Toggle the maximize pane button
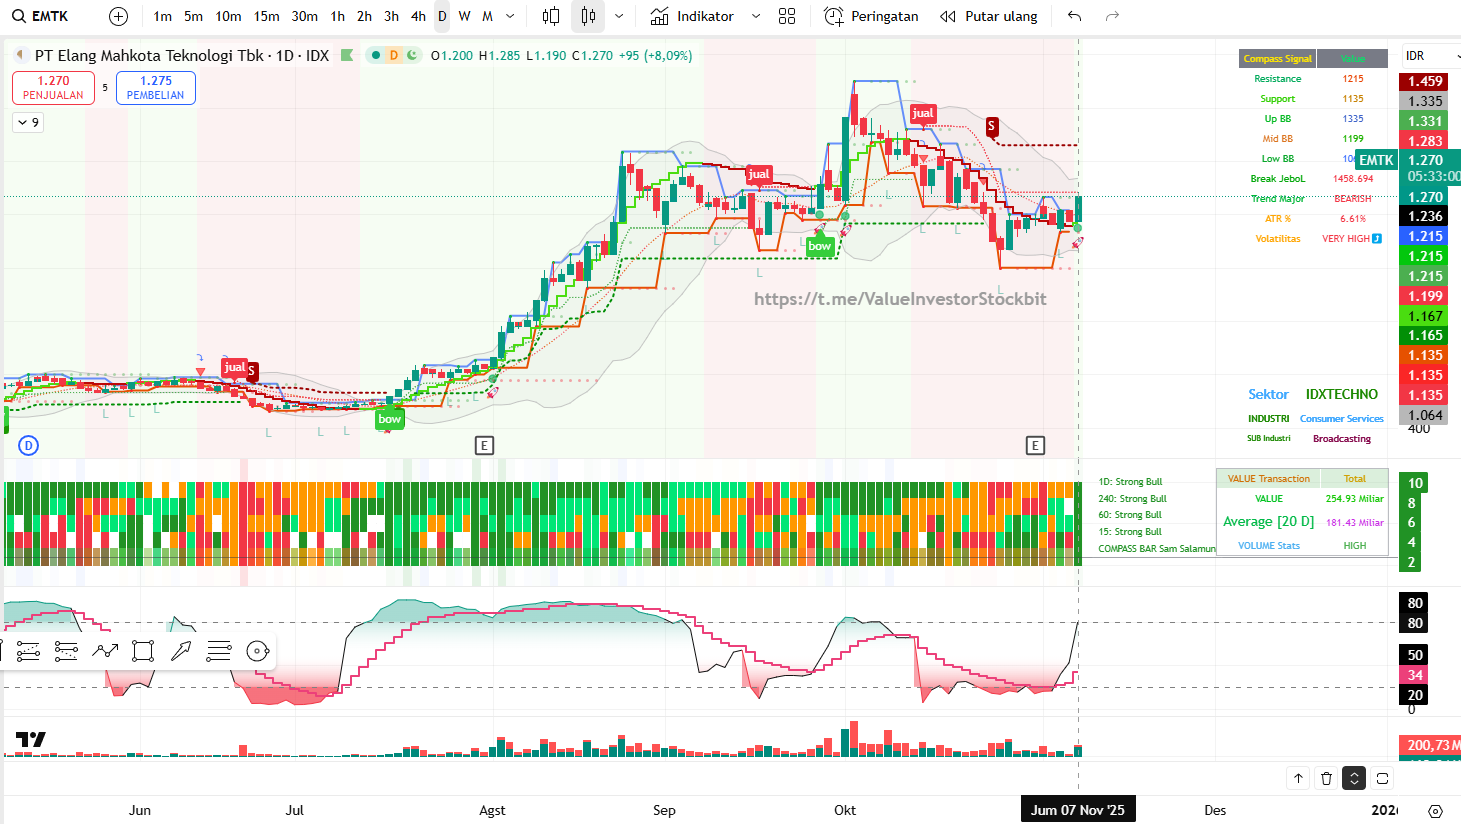 pyautogui.click(x=1382, y=778)
